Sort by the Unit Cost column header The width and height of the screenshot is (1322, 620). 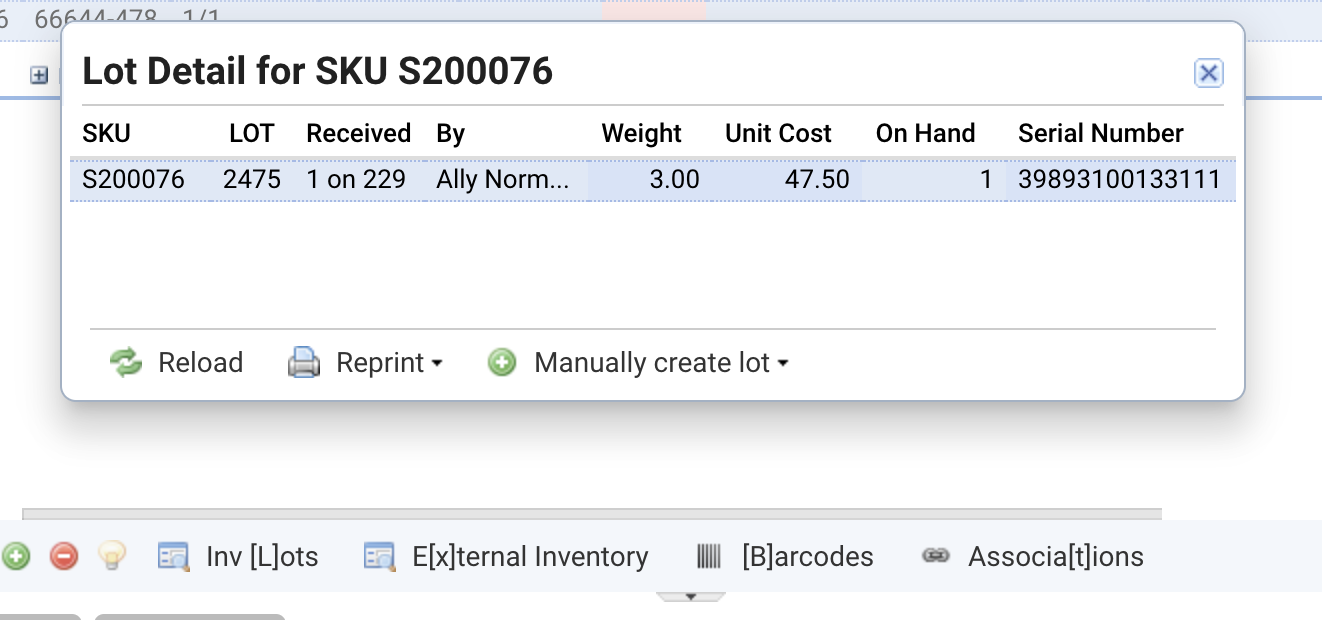coord(778,134)
